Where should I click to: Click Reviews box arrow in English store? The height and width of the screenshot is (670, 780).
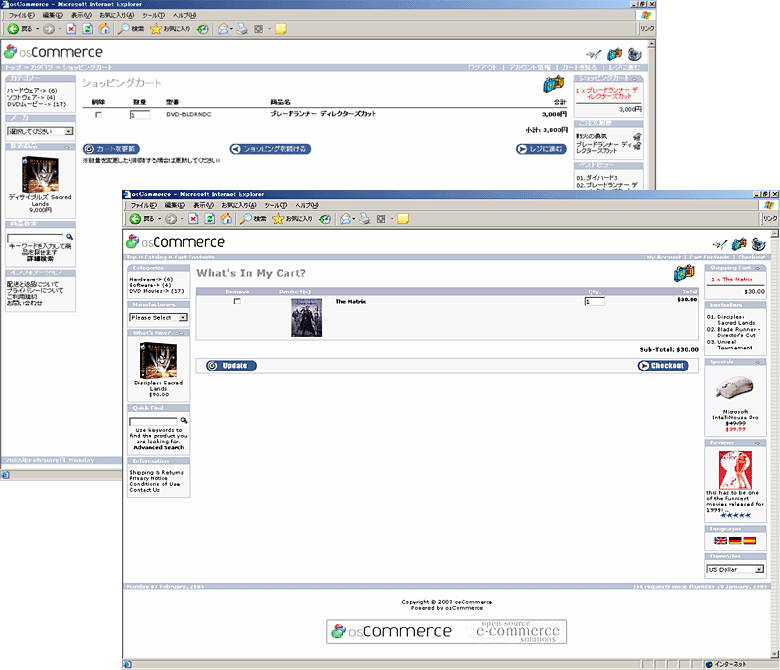click(x=758, y=443)
